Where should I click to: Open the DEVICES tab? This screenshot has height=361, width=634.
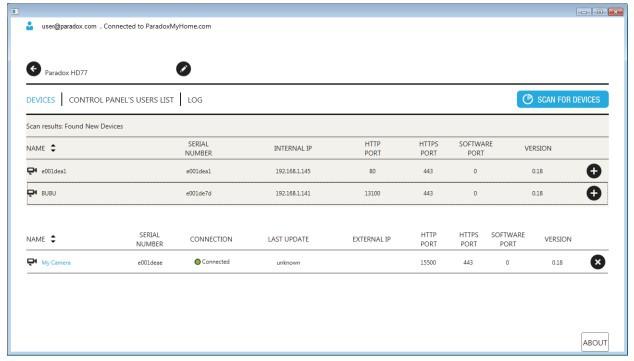tap(40, 100)
